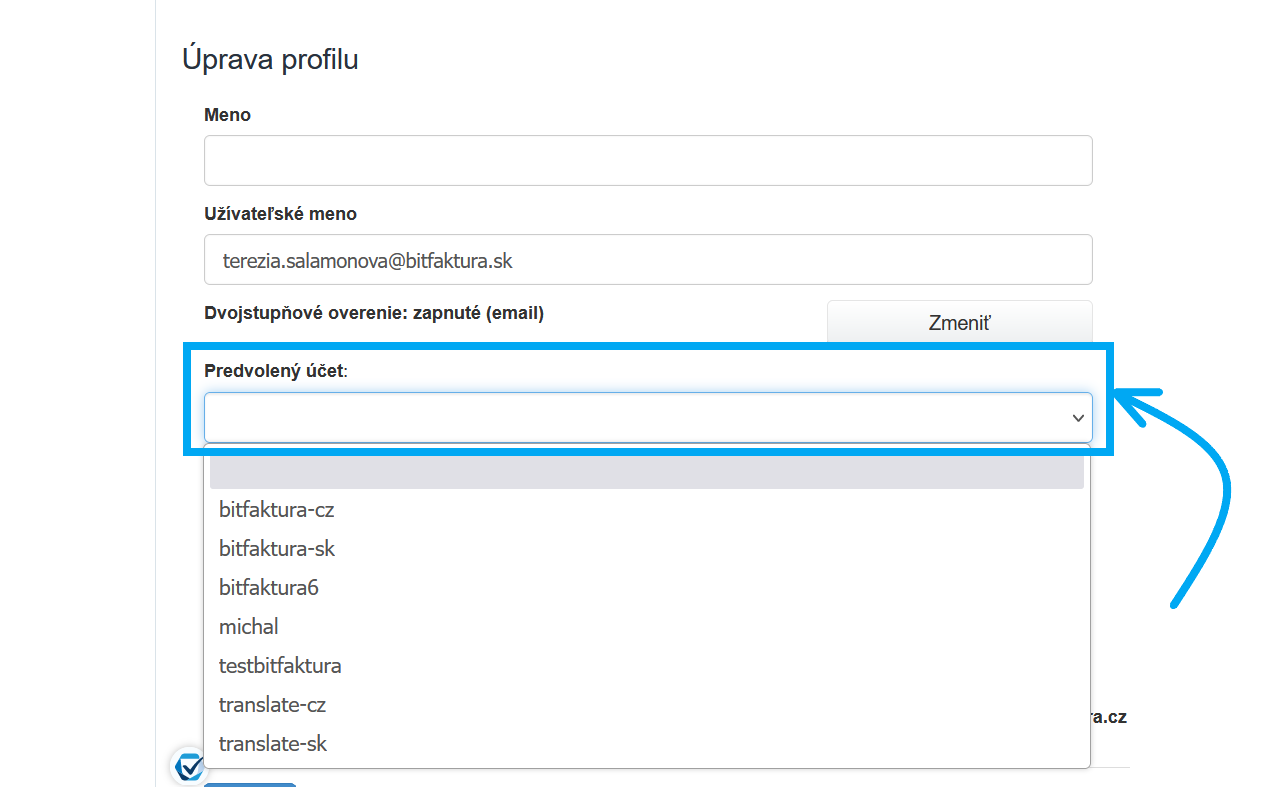Pick michal in the account dropdown
1284x787 pixels.
pos(249,627)
